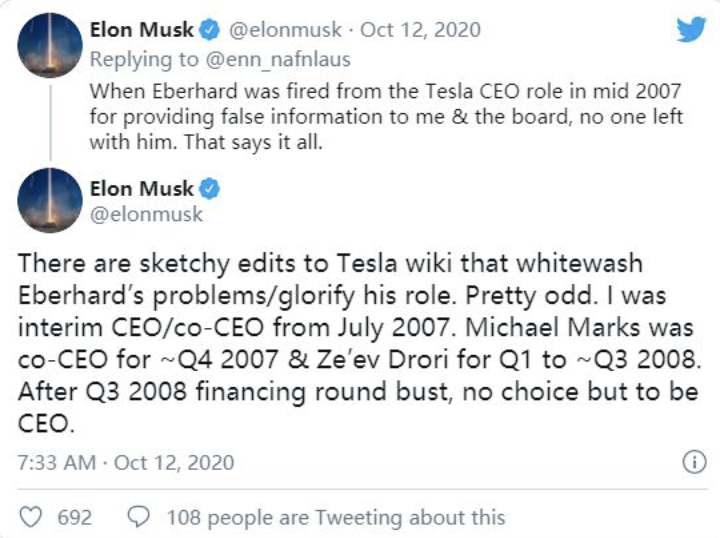Click the Oct 12, 2020 date in the top header

click(418, 30)
